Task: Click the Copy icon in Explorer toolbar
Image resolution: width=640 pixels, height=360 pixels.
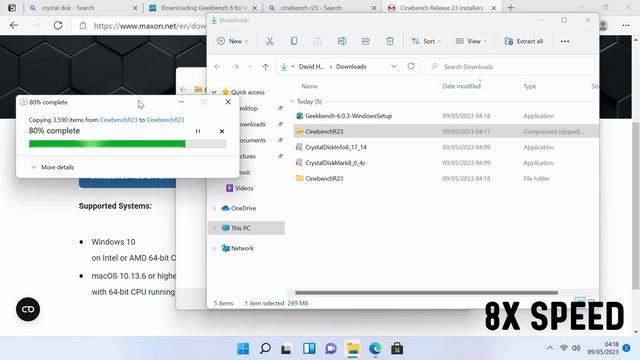Action: click(293, 41)
